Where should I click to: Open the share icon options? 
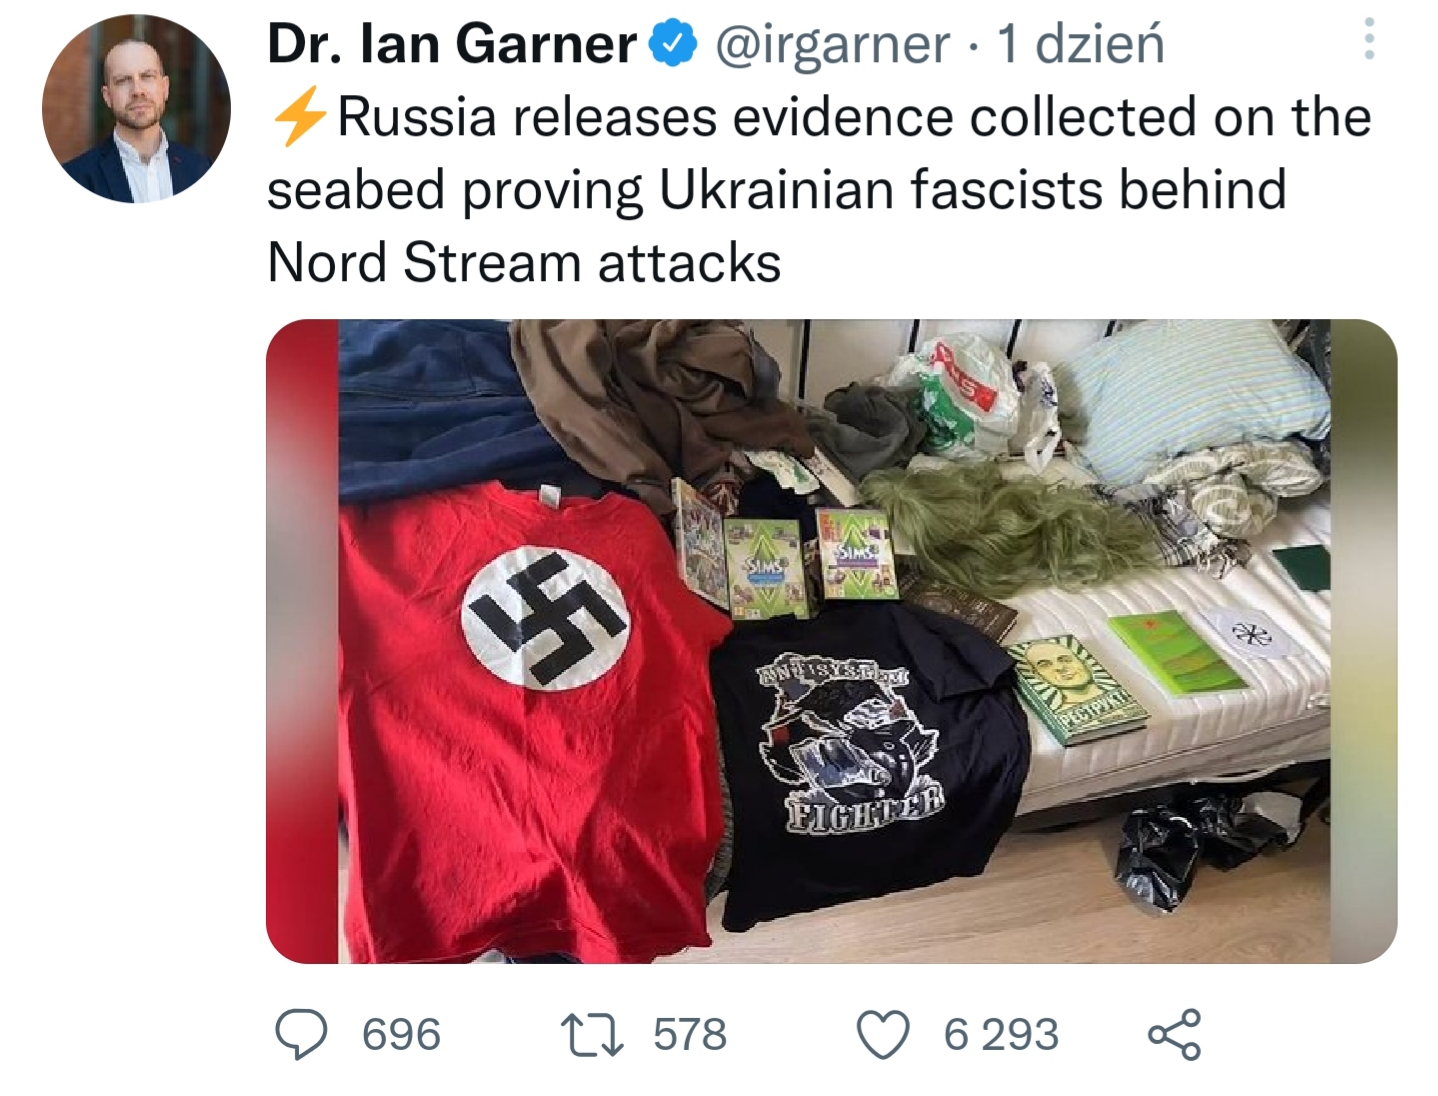[x=1174, y=1034]
